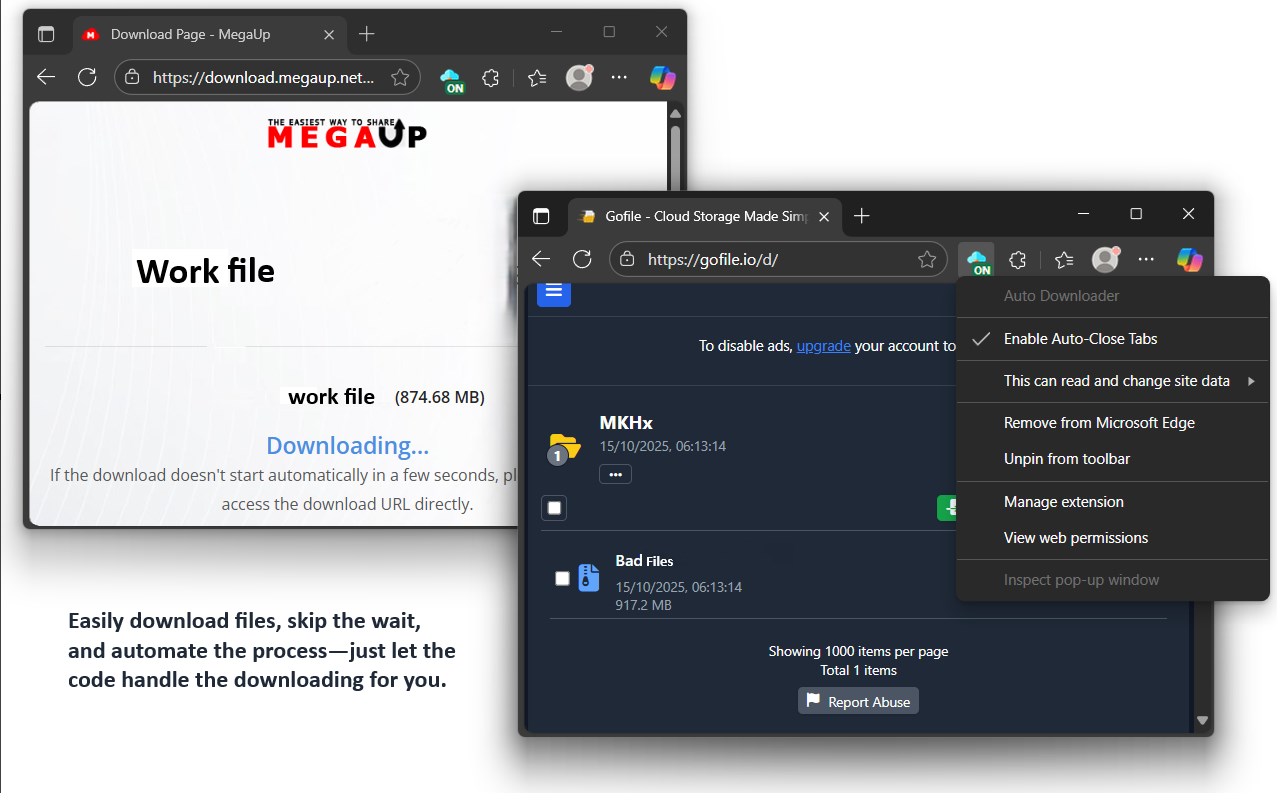Click the tab actions icon in MegaUp window
Viewport: 1280px width, 800px height.
coord(46,34)
